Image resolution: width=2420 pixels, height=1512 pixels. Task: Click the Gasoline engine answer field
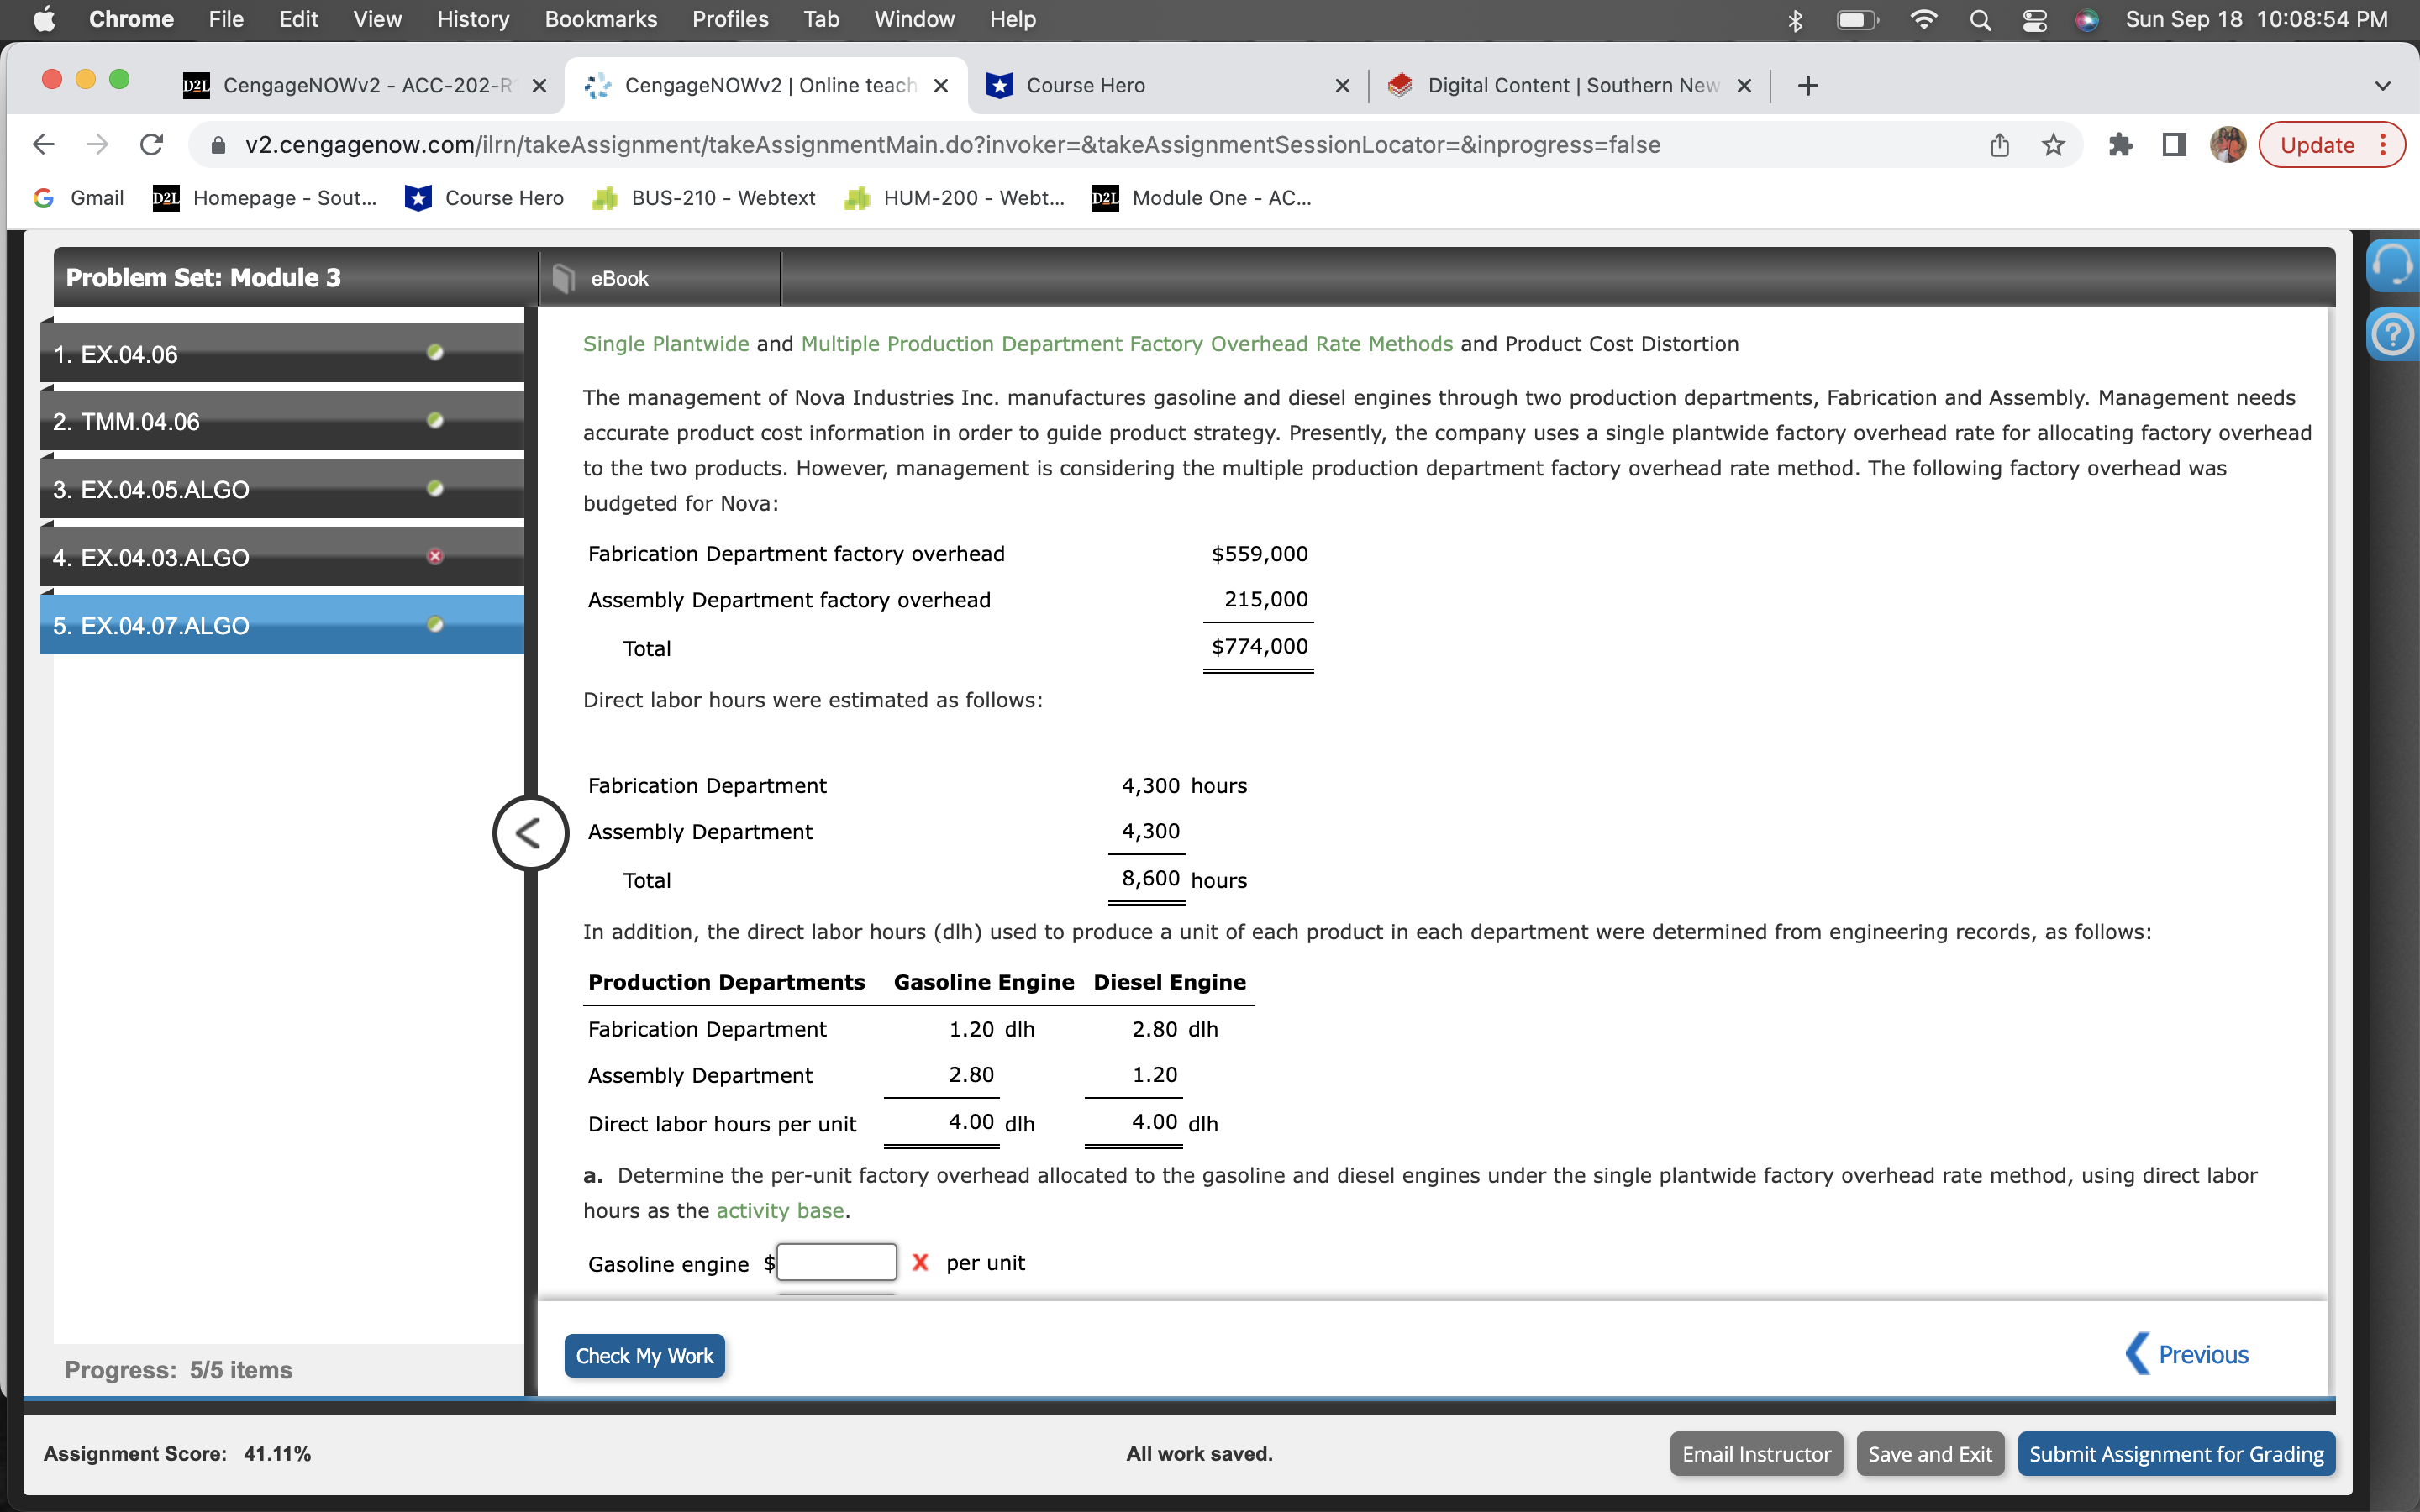pyautogui.click(x=836, y=1262)
